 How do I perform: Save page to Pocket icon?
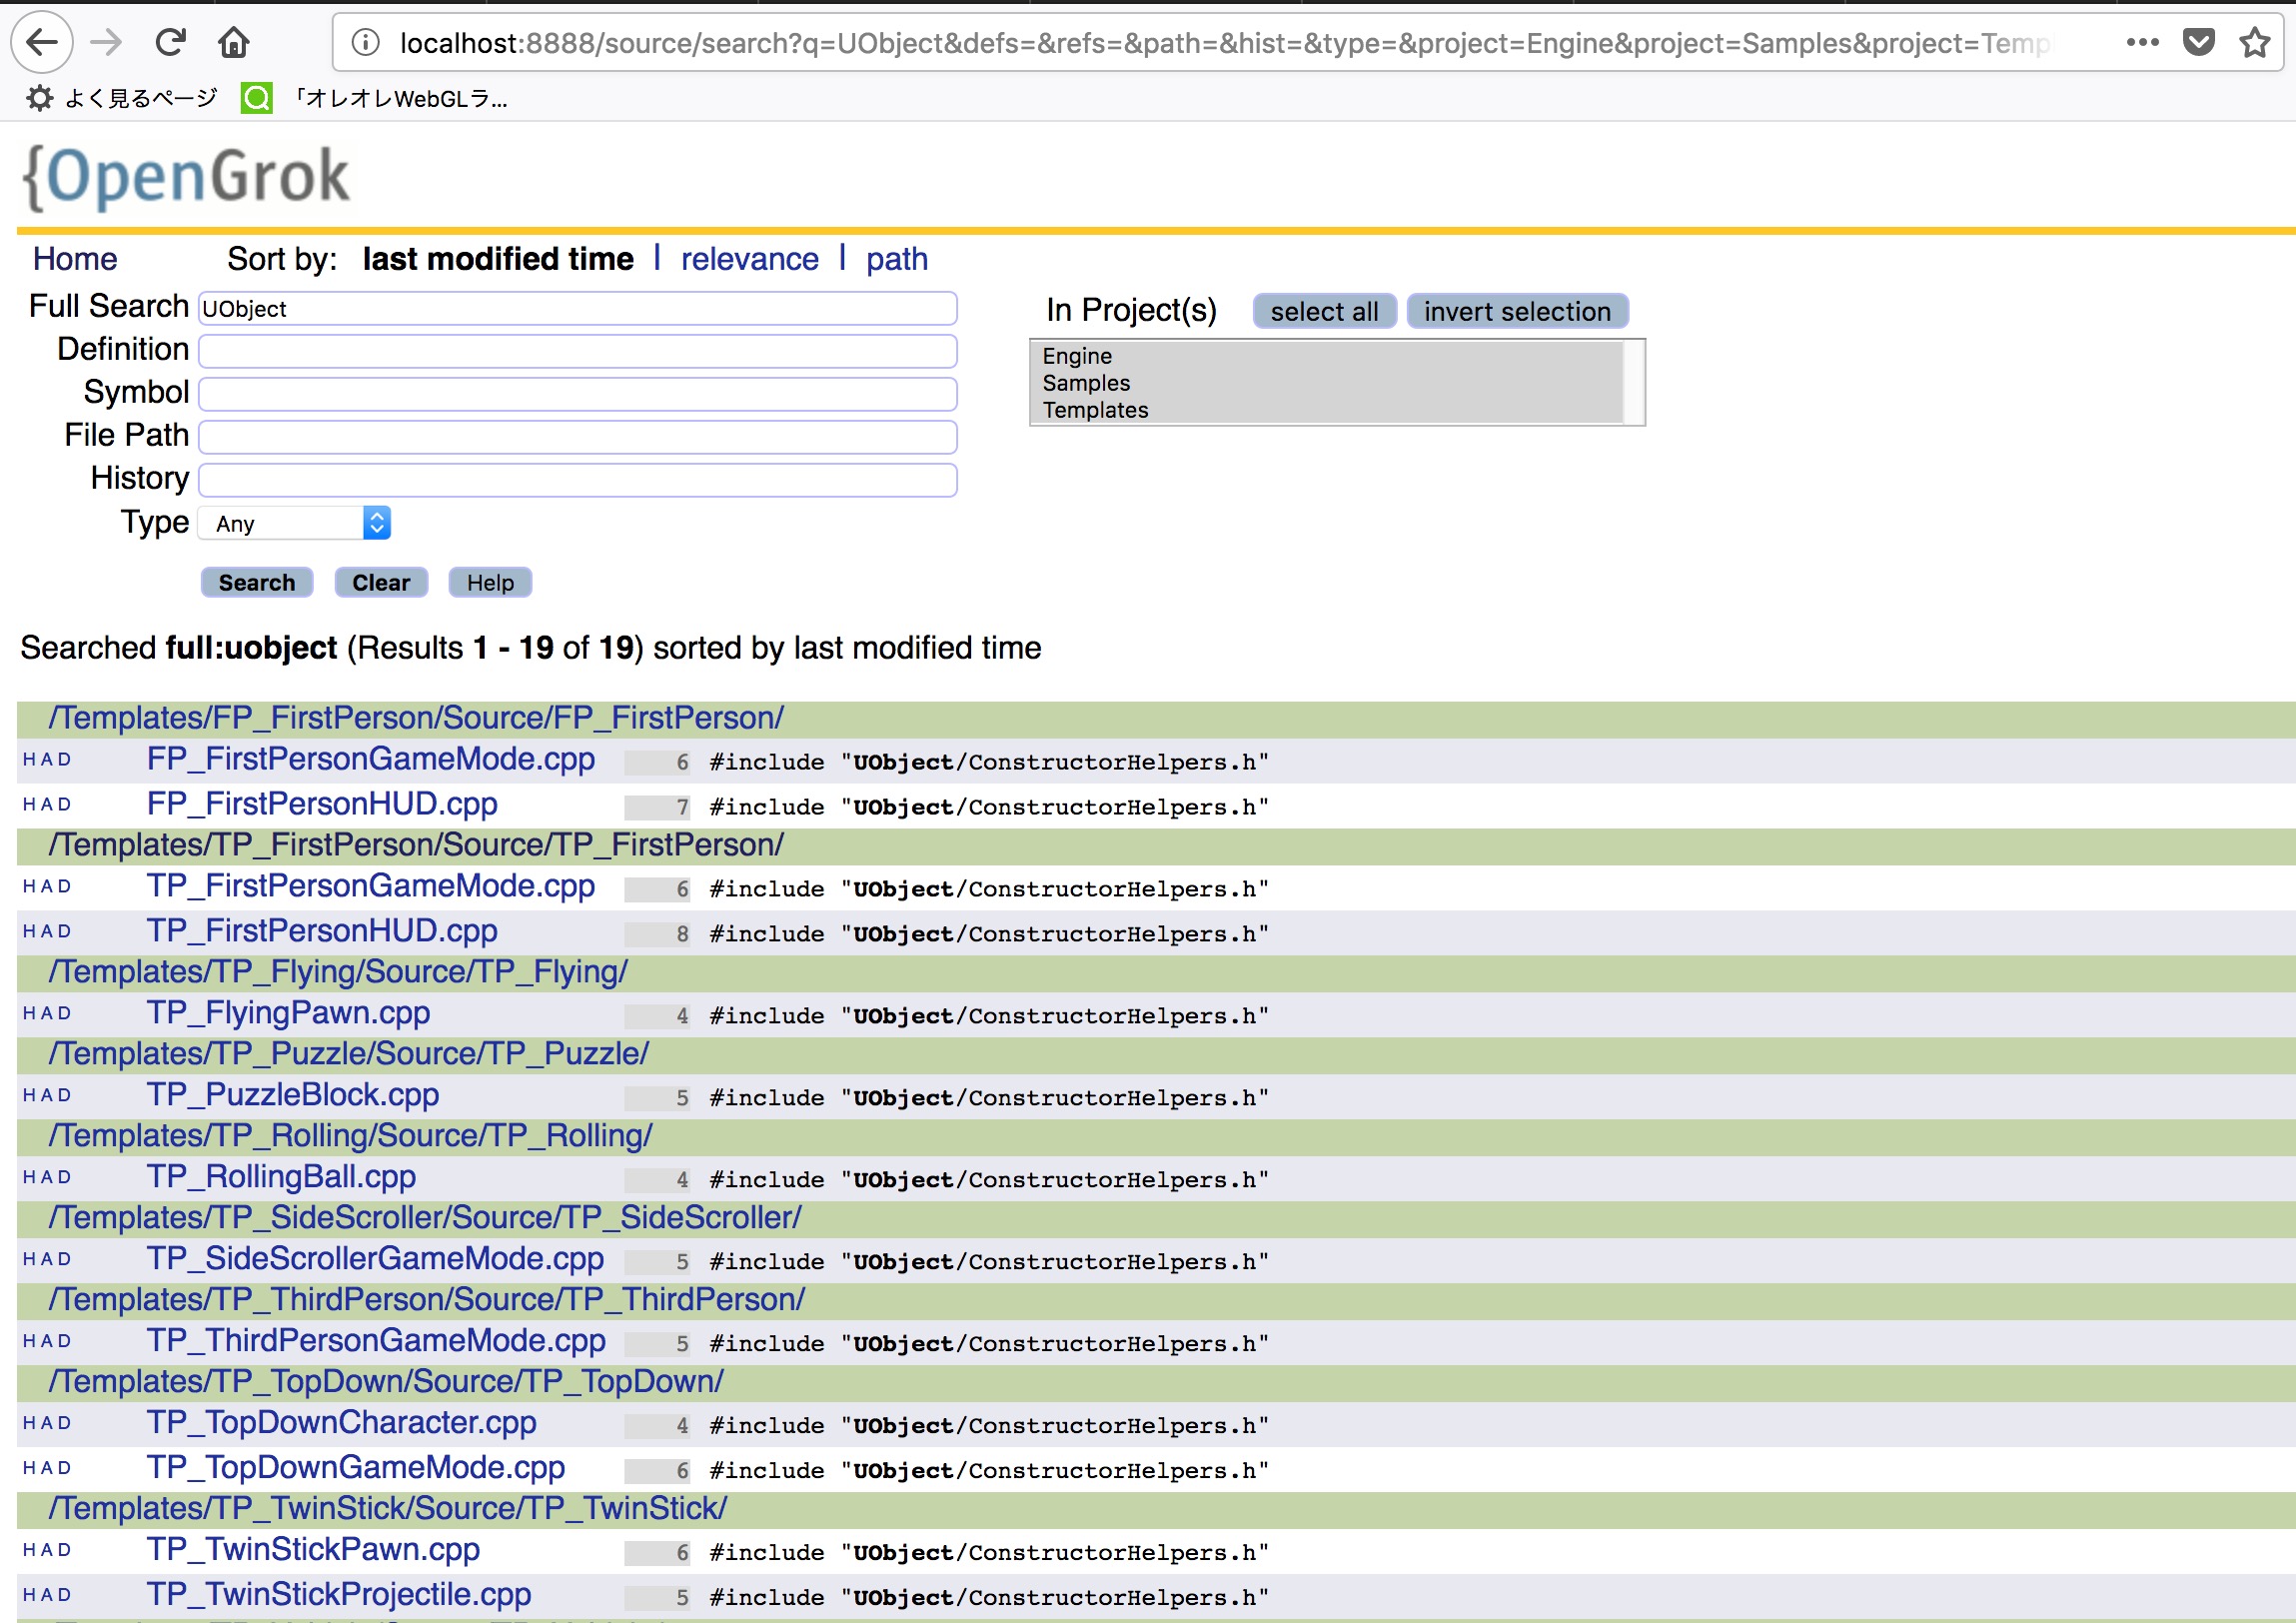point(2199,42)
